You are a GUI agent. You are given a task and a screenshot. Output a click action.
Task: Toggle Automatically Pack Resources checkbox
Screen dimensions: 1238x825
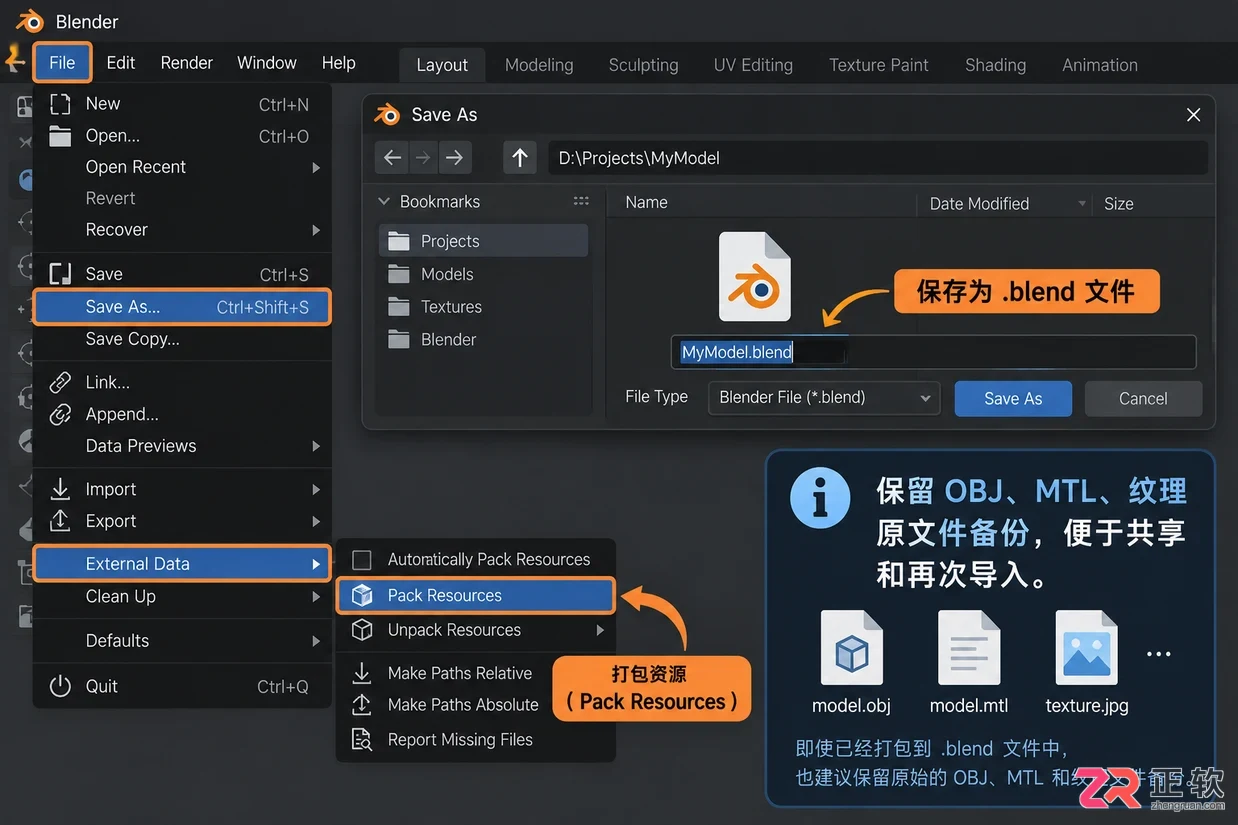[x=362, y=559]
